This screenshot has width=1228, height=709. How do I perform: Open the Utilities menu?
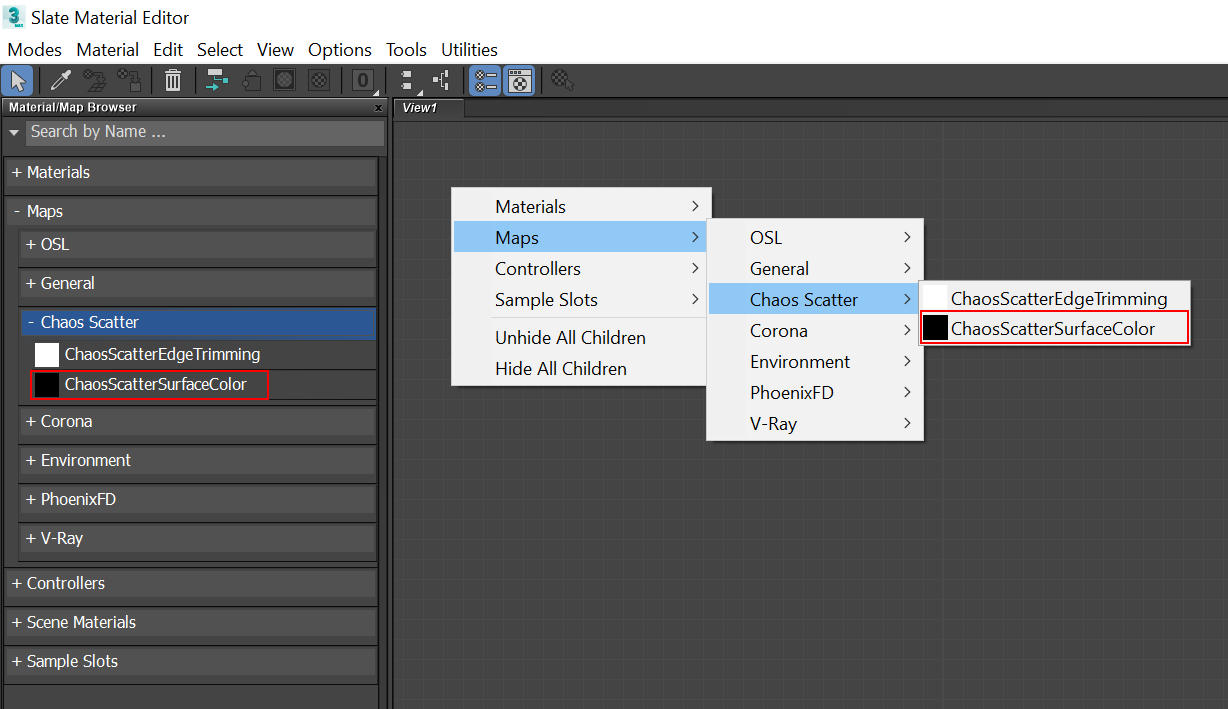[469, 49]
